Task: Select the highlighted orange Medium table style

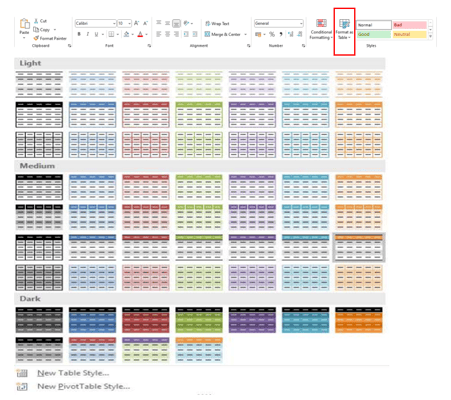Action: (359, 248)
